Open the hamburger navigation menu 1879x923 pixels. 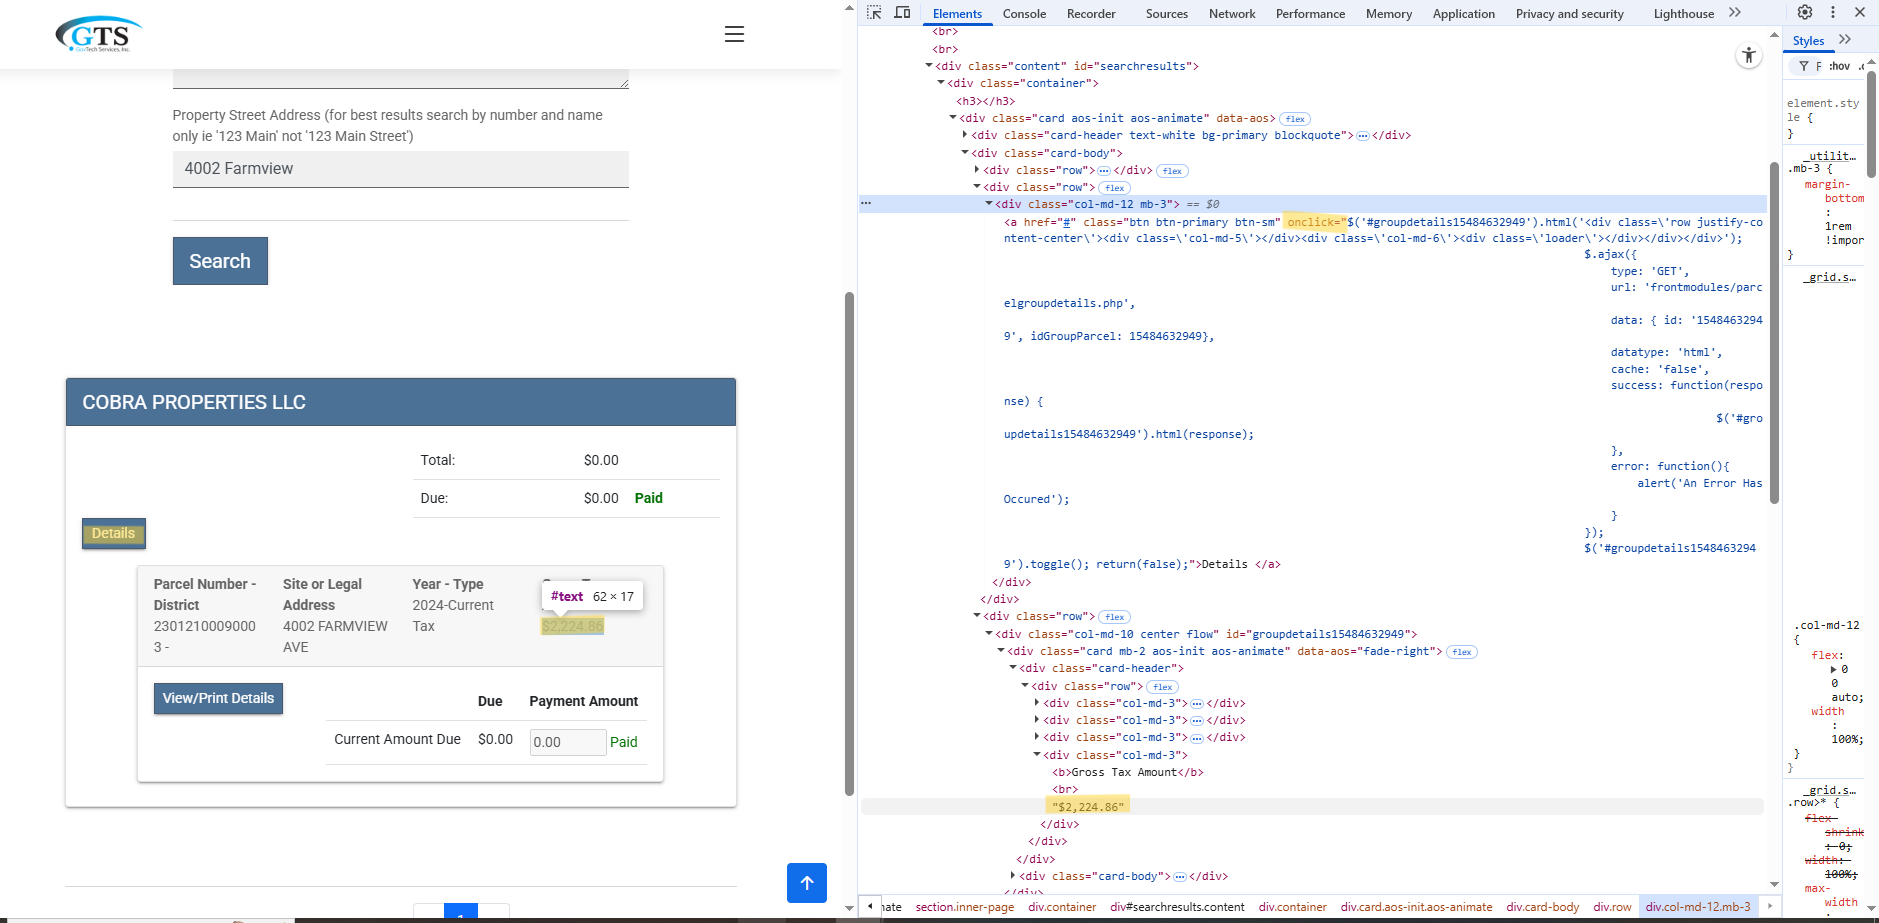(734, 34)
